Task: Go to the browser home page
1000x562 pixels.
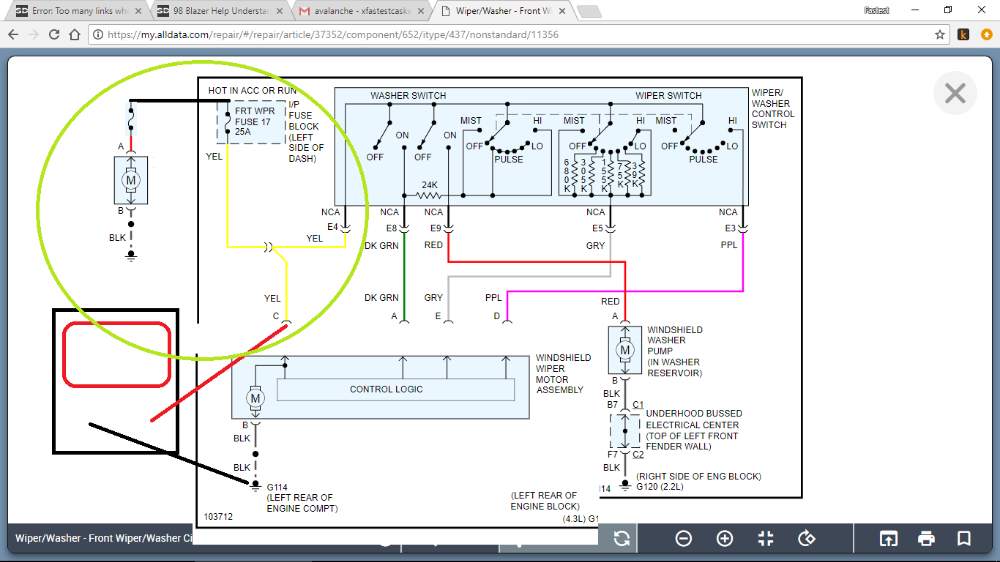Action: tap(76, 34)
